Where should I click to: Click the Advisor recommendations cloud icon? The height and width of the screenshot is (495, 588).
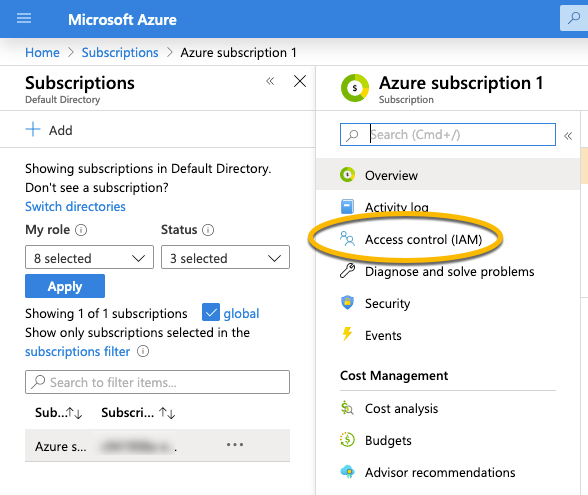click(347, 471)
